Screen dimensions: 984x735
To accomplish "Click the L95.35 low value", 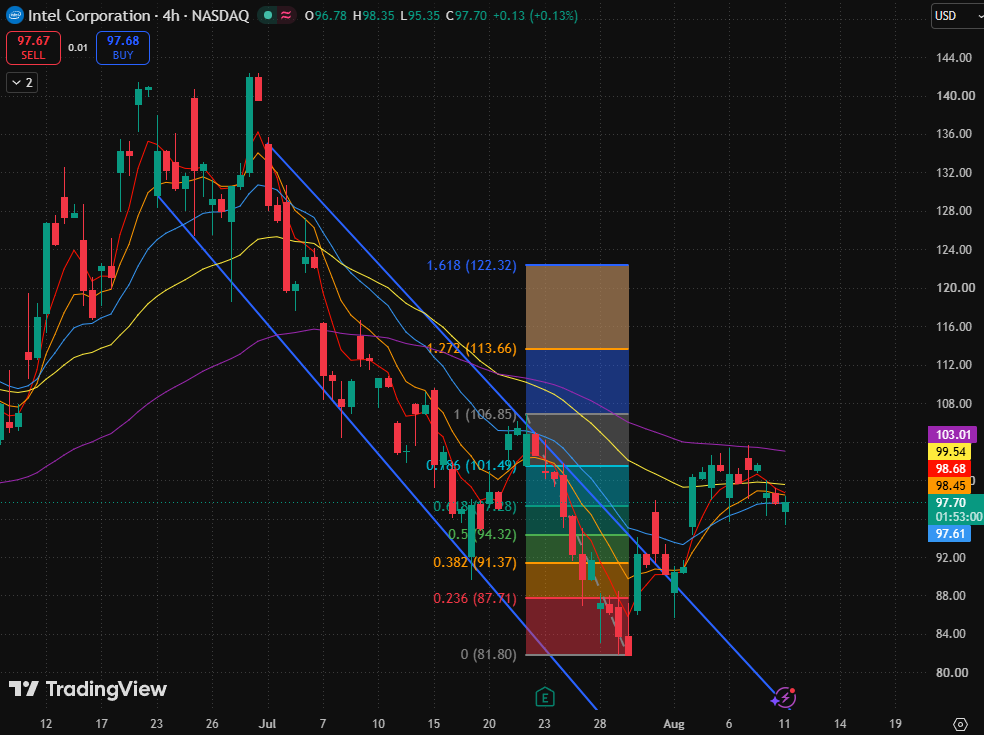I will 420,16.
